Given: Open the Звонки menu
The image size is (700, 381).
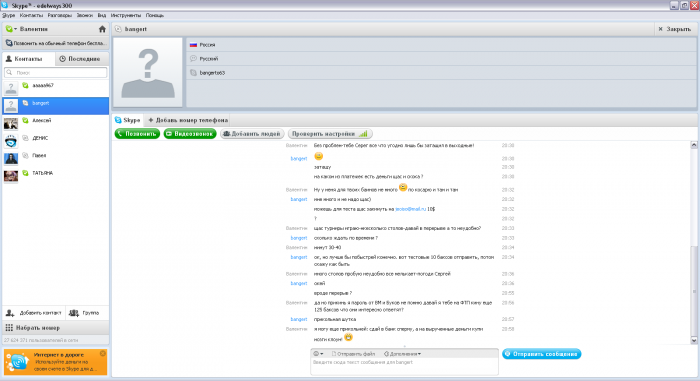Looking at the screenshot, I should click(84, 15).
